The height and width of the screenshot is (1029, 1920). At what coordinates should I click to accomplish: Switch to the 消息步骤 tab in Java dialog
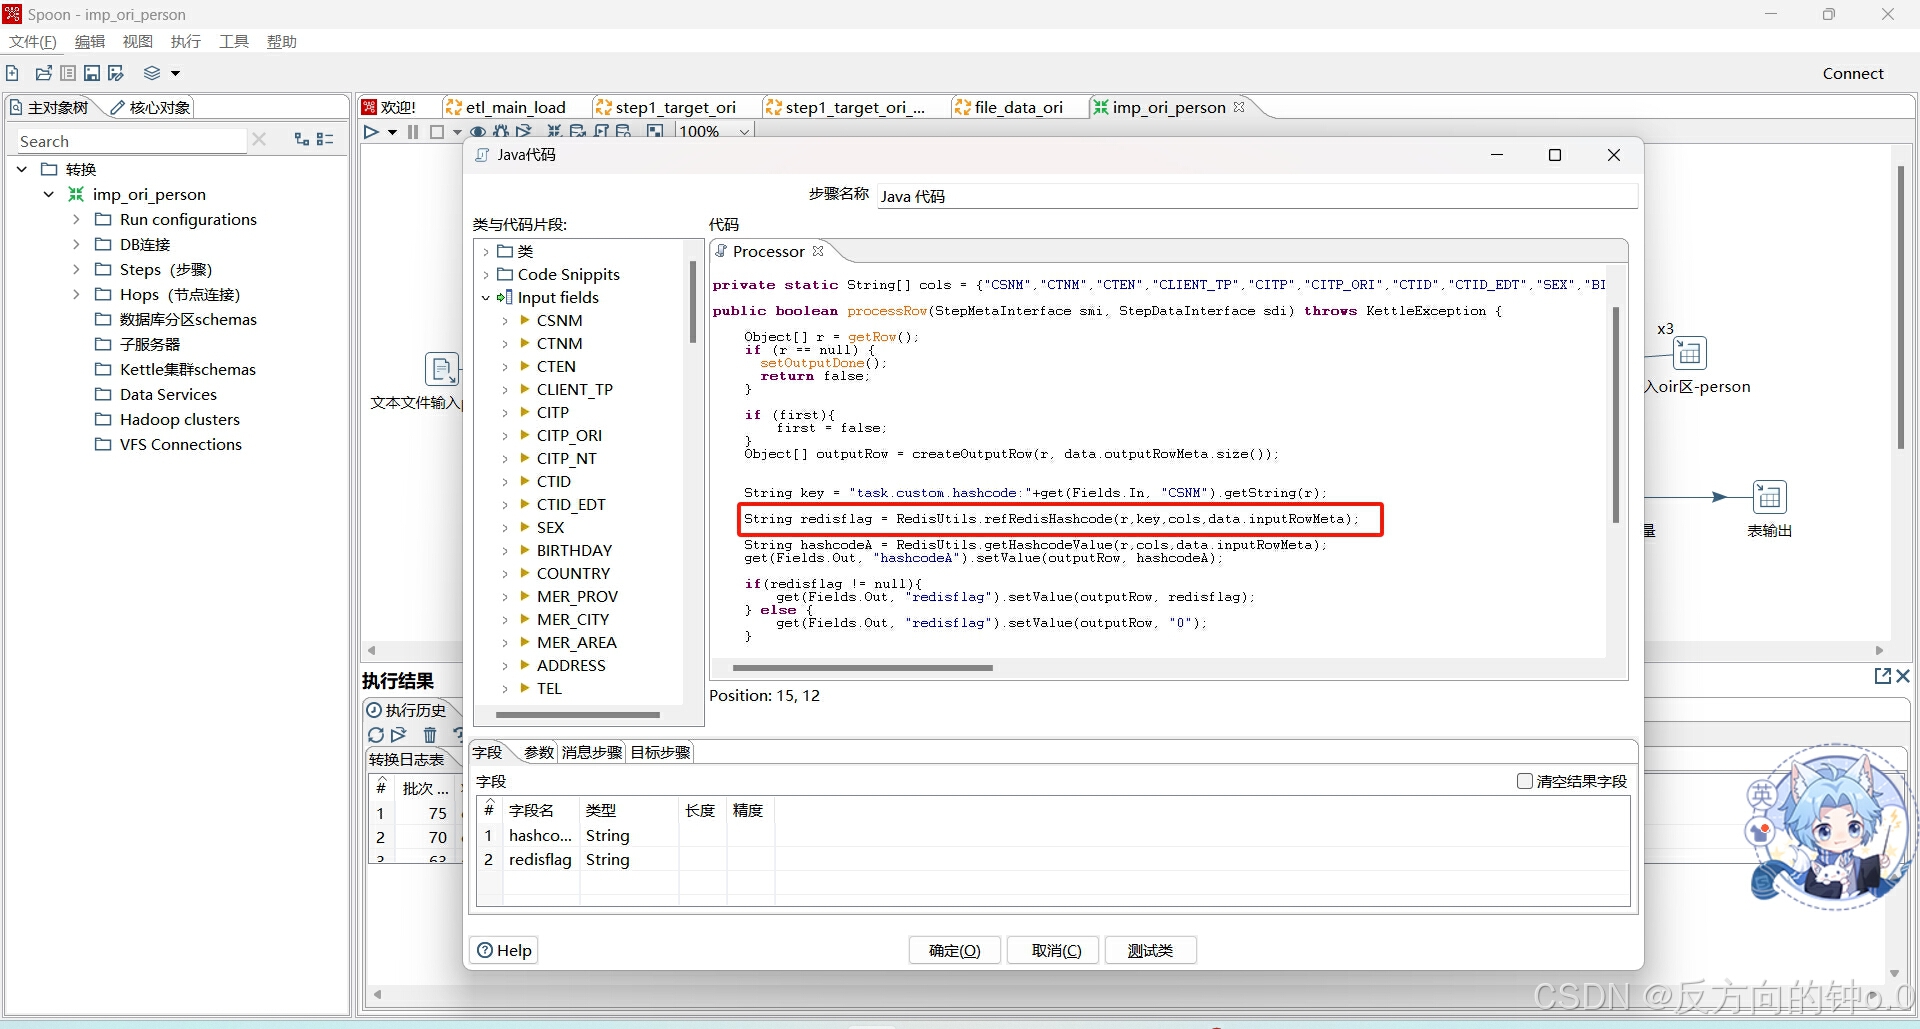coord(591,752)
